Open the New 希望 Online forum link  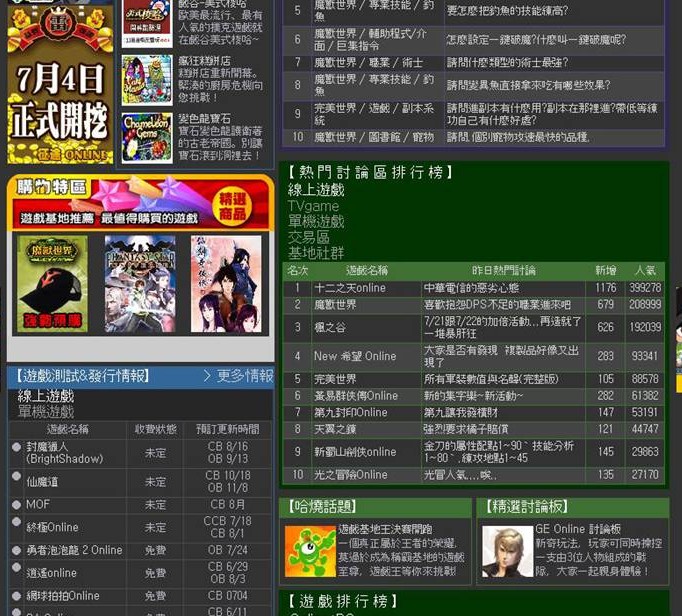pos(354,356)
